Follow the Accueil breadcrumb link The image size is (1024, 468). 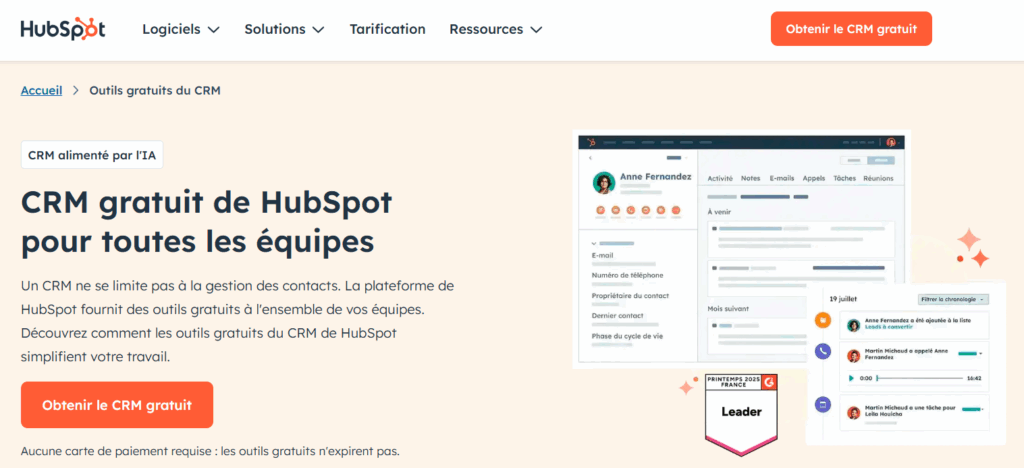[41, 91]
